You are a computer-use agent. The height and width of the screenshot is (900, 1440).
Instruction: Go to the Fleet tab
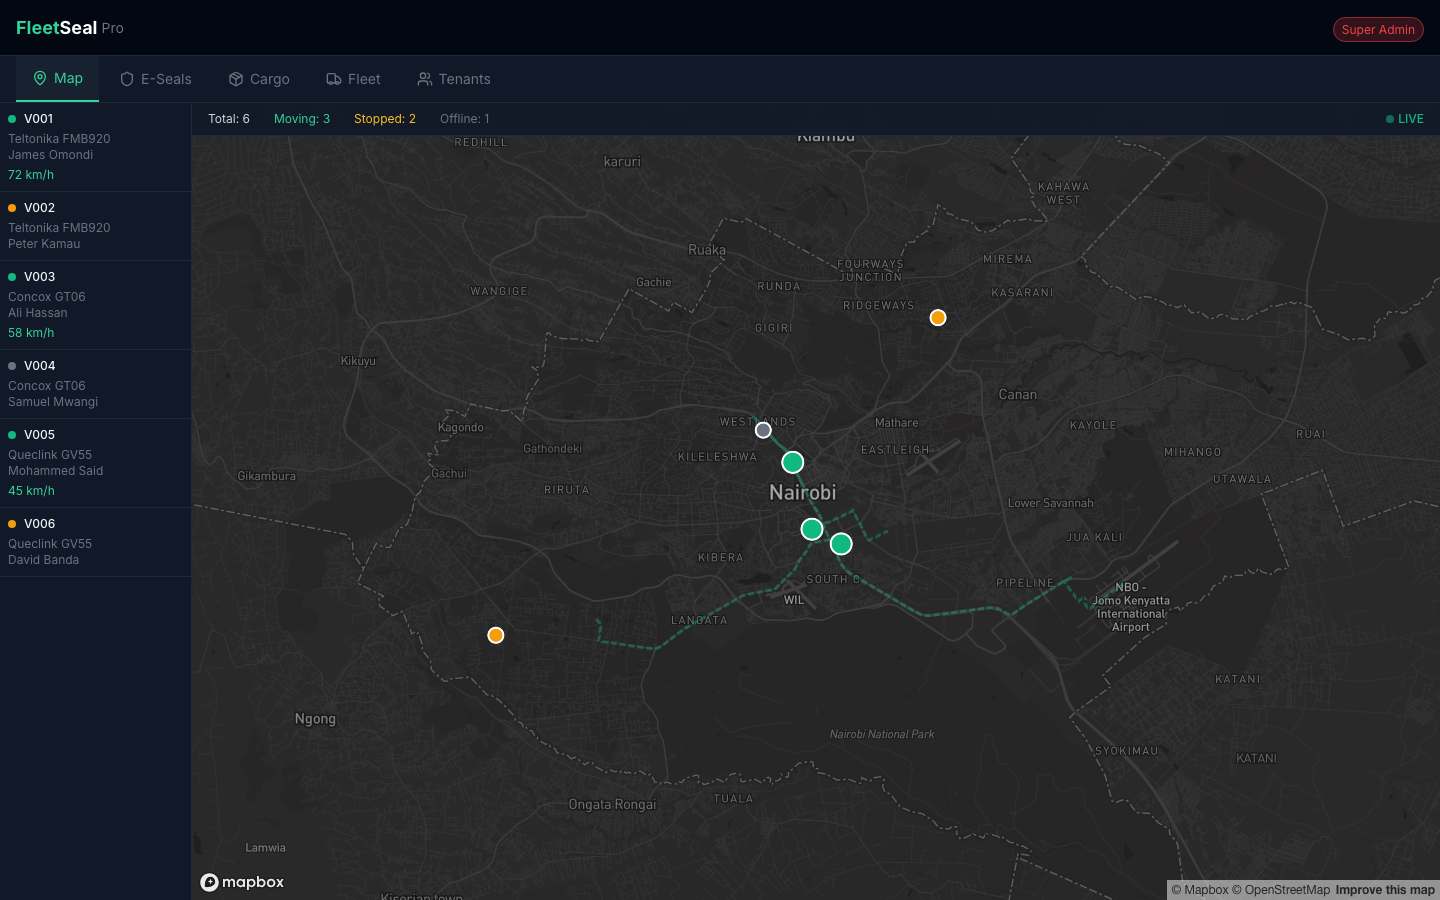point(353,79)
